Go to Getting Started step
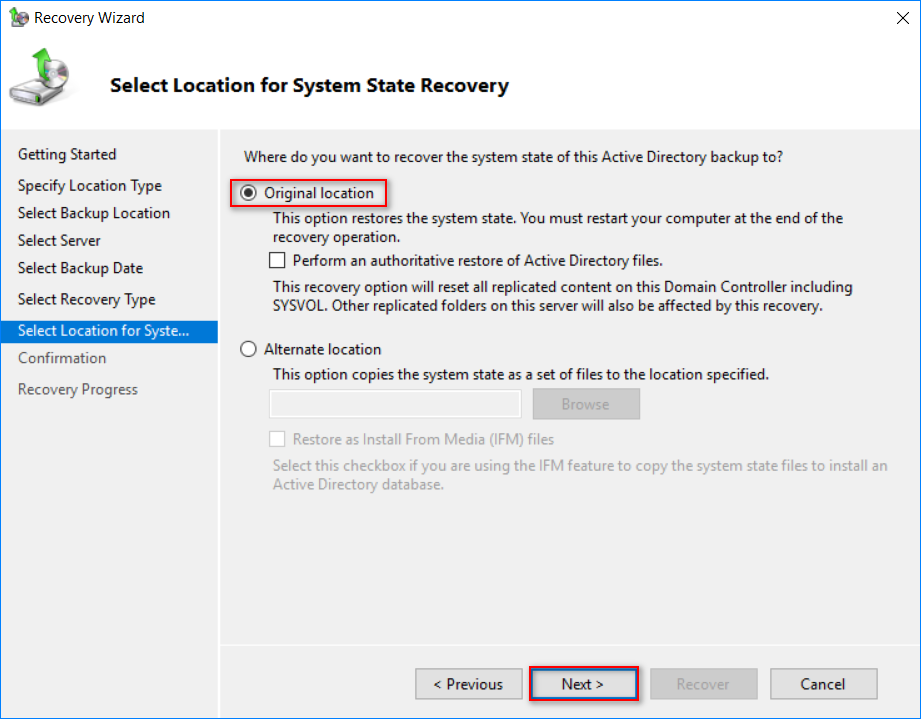The width and height of the screenshot is (921, 719). click(x=67, y=154)
